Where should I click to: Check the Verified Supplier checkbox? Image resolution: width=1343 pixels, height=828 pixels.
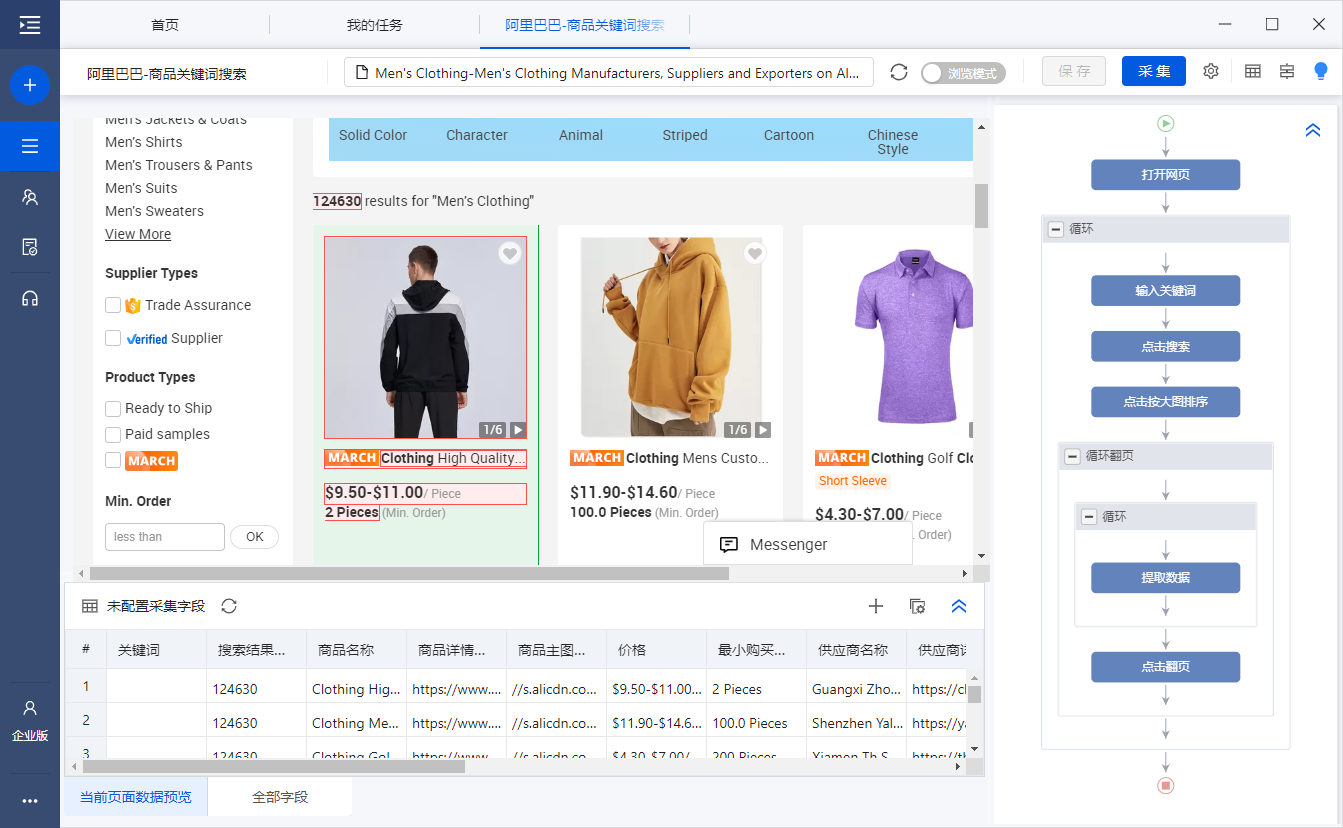click(x=113, y=338)
